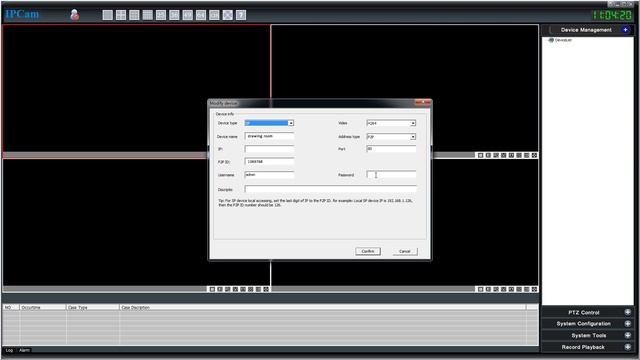640x360 pixels.
Task: Choose the 36-channel view layout icon
Action: [x=174, y=15]
